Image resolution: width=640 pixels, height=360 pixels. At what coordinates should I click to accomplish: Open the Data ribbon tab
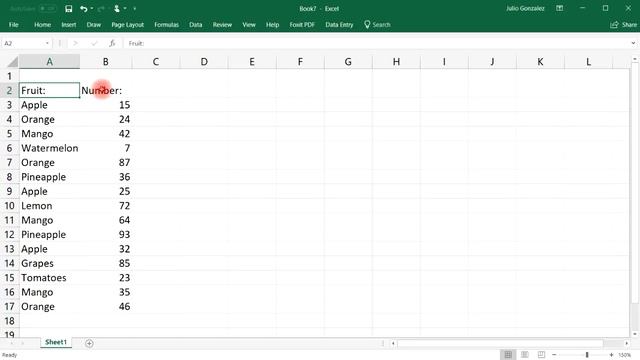pyautogui.click(x=196, y=24)
